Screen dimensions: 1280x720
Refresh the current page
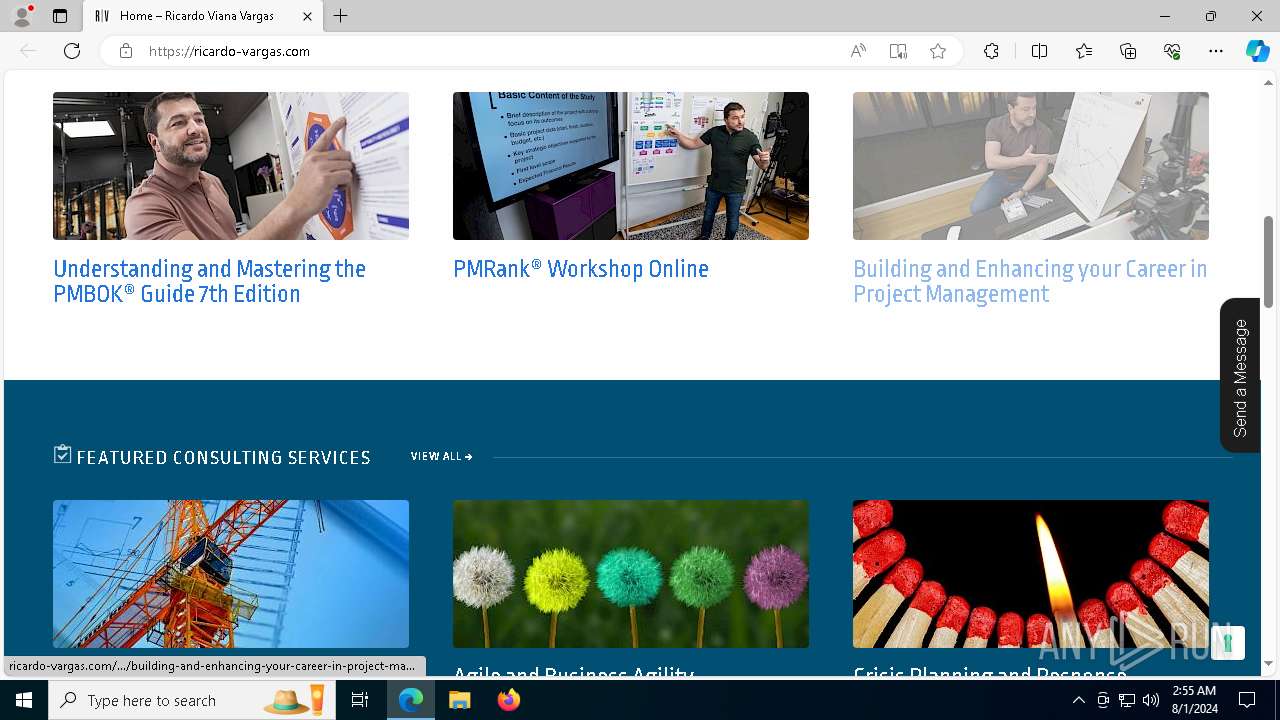click(72, 51)
